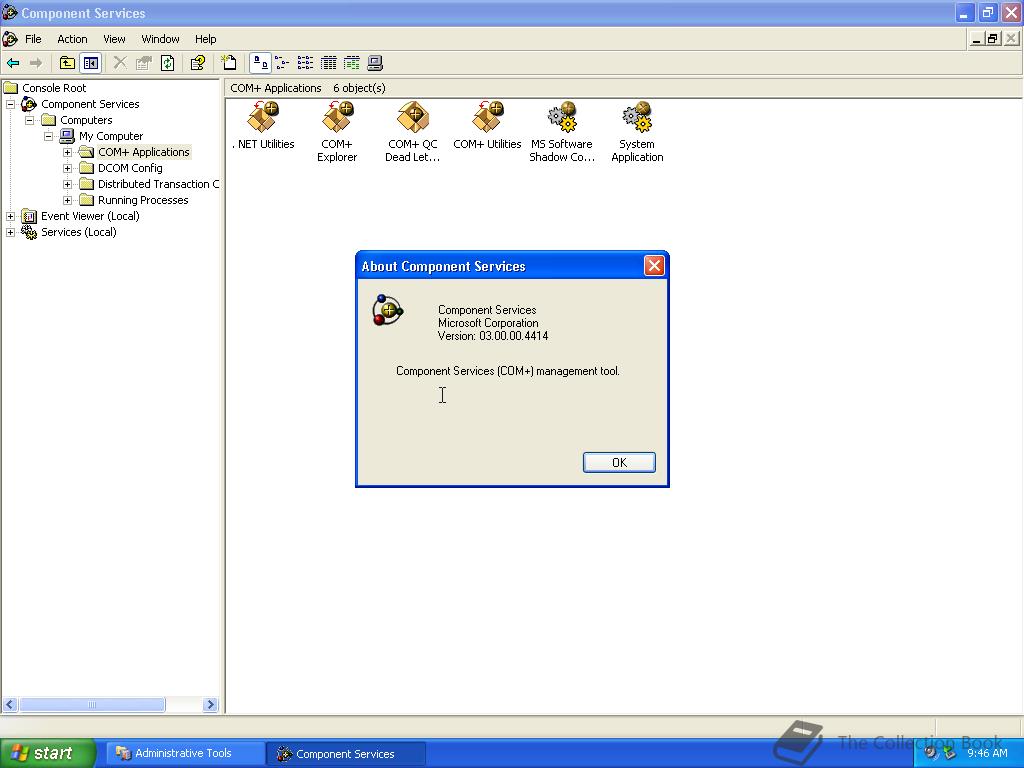Click the Console Root folder icon
This screenshot has width=1024, height=768.
click(x=11, y=88)
